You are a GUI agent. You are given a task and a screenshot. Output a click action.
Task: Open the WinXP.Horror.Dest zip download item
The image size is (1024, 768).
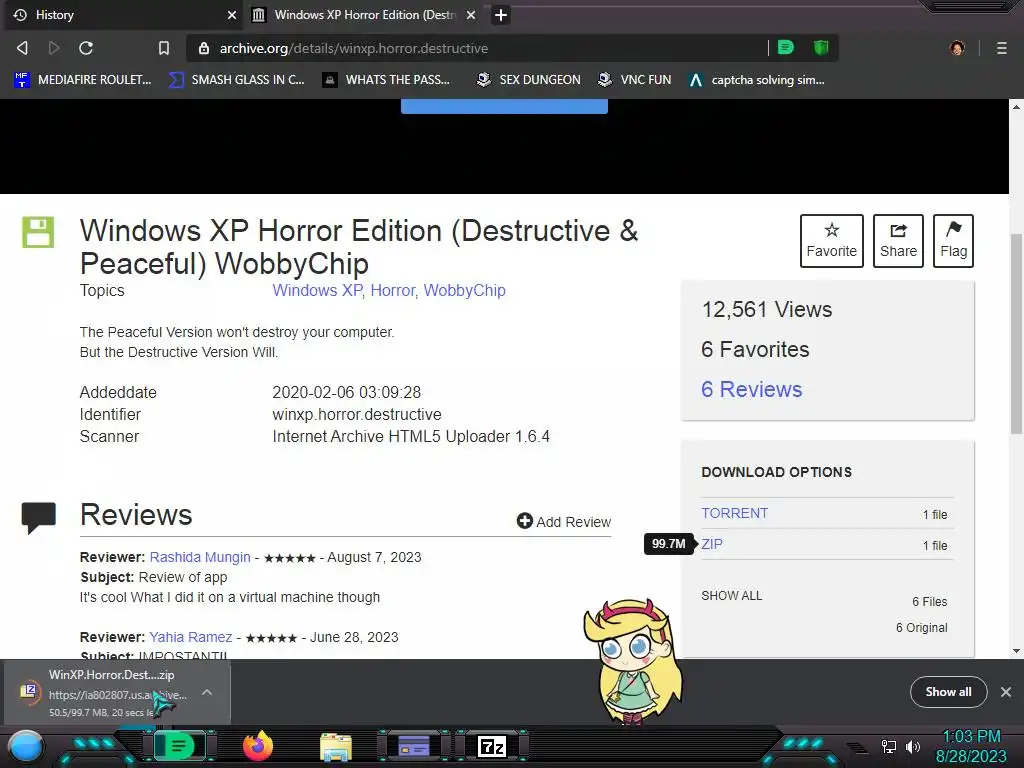[x=104, y=692]
